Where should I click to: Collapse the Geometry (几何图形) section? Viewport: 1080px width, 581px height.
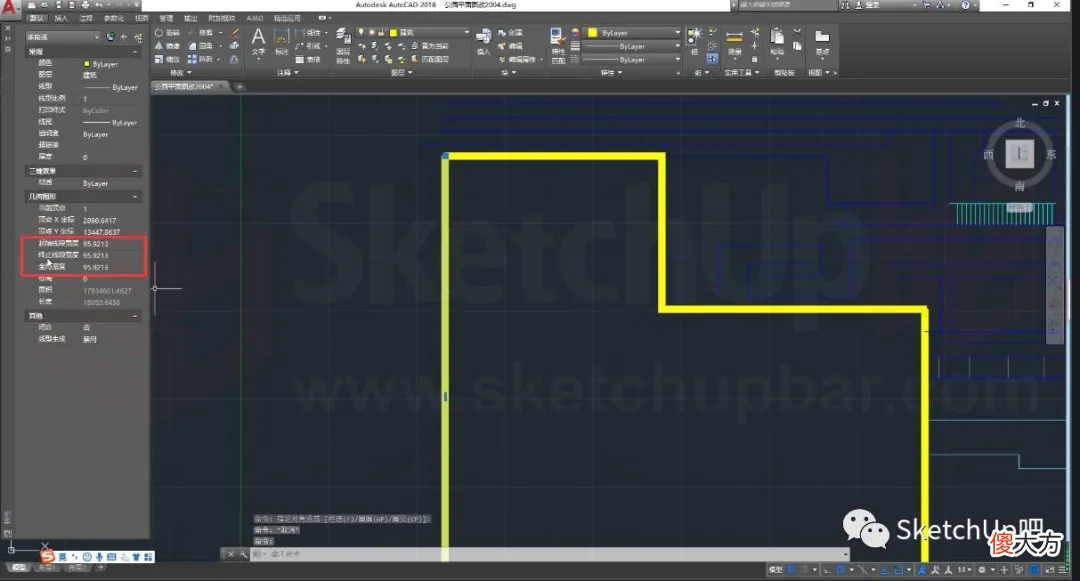(x=134, y=196)
